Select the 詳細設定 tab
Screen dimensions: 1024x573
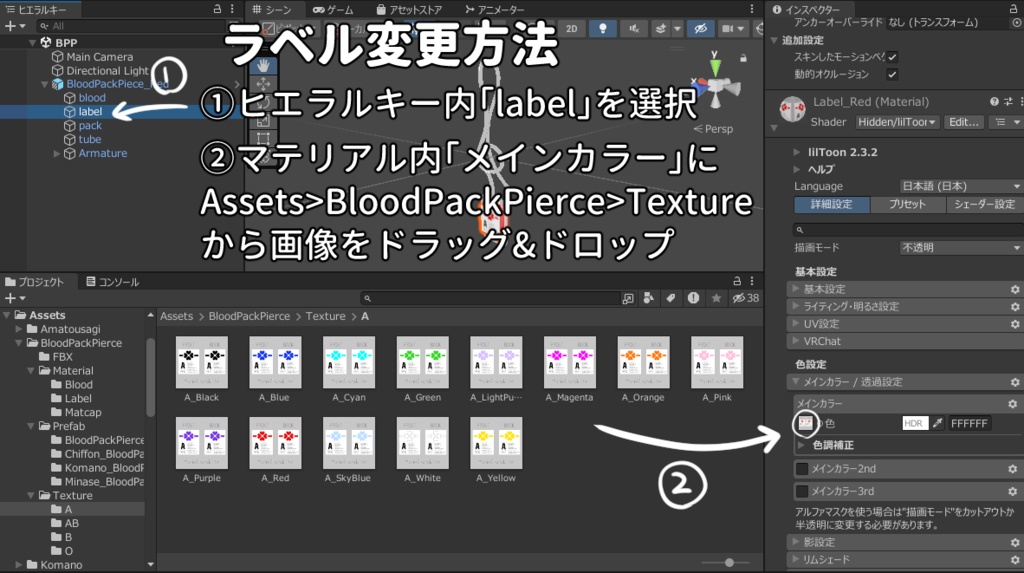coord(831,205)
